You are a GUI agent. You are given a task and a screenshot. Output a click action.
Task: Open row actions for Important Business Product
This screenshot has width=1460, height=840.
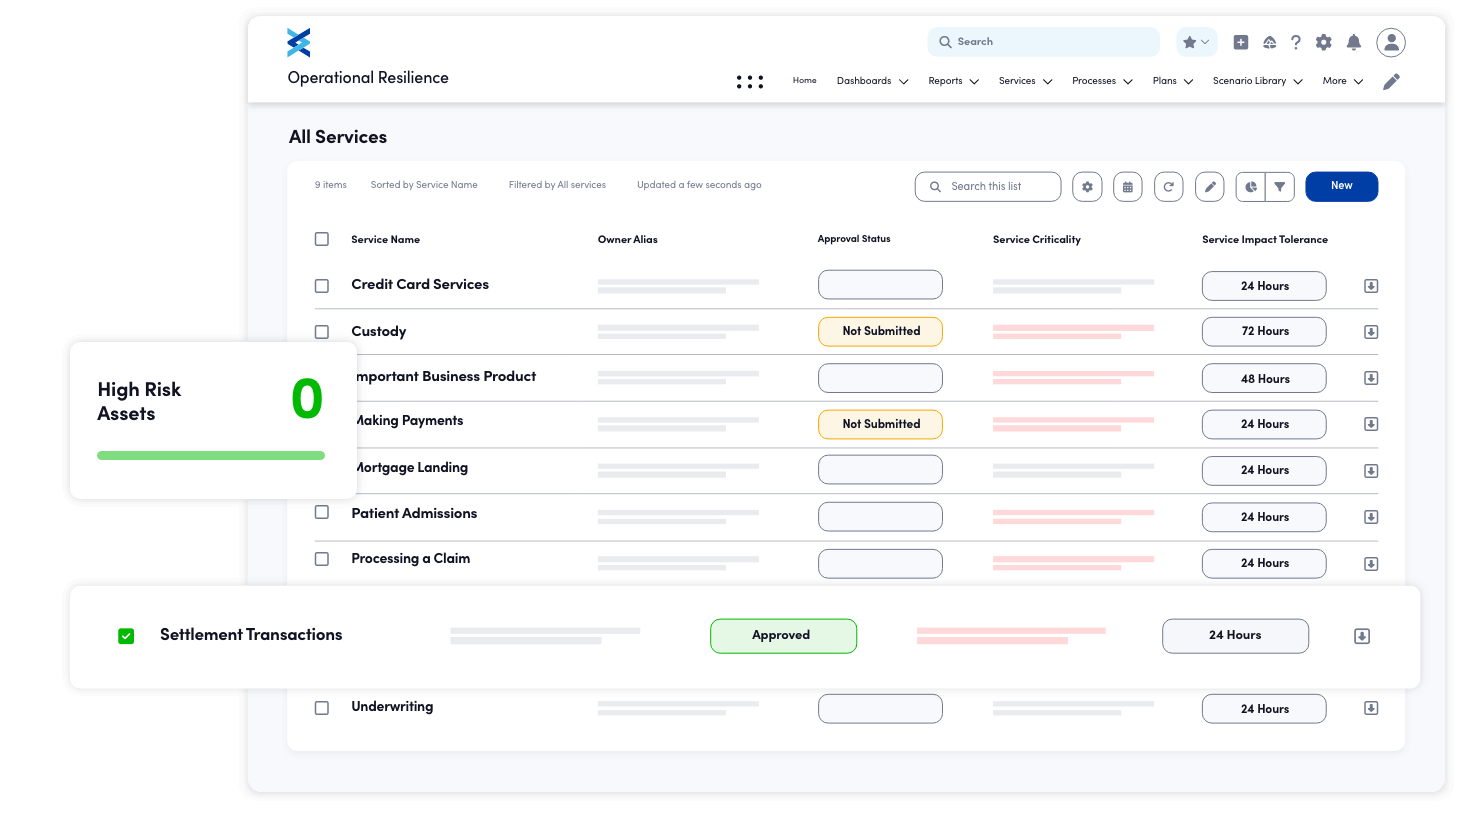click(x=1371, y=378)
